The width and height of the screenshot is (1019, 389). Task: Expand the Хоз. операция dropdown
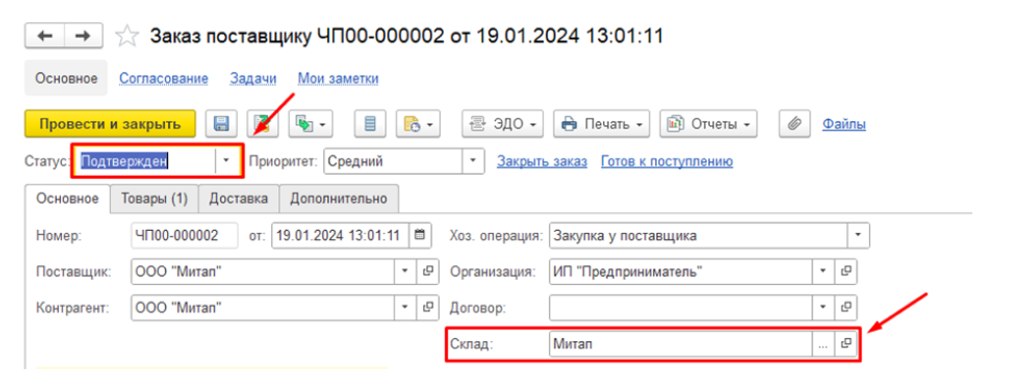[x=858, y=236]
